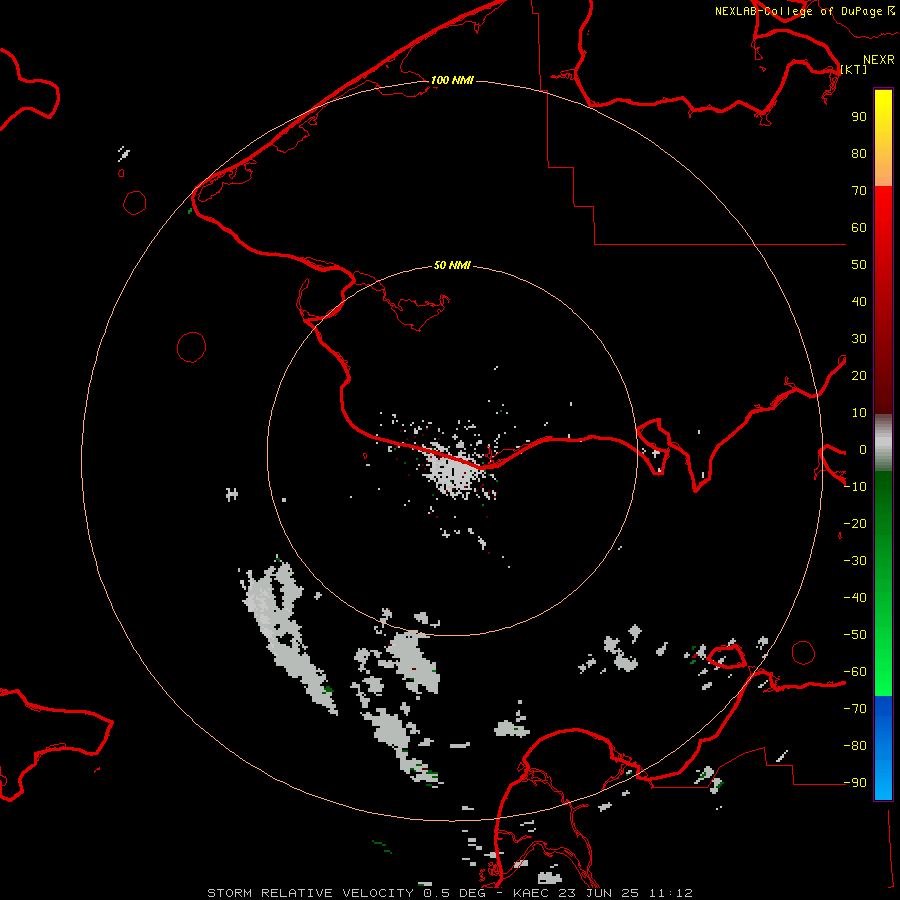Image resolution: width=900 pixels, height=900 pixels.
Task: Click the "-10" value on the velocity scale
Action: pyautogui.click(x=855, y=487)
